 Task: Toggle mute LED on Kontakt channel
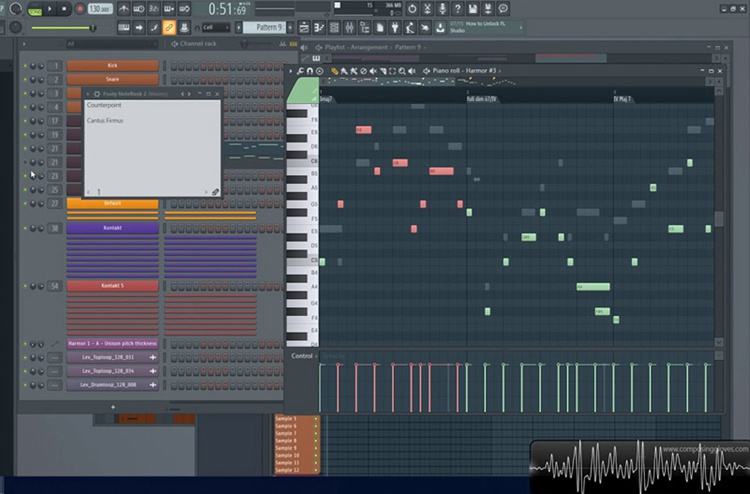24,228
